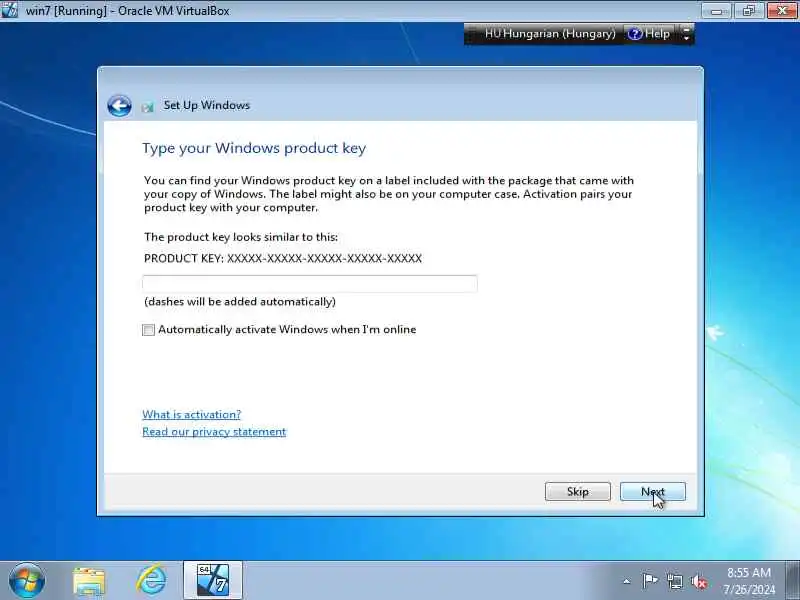Viewport: 800px width, 600px height.
Task: Minimize the VirtualBox window
Action: pos(716,11)
